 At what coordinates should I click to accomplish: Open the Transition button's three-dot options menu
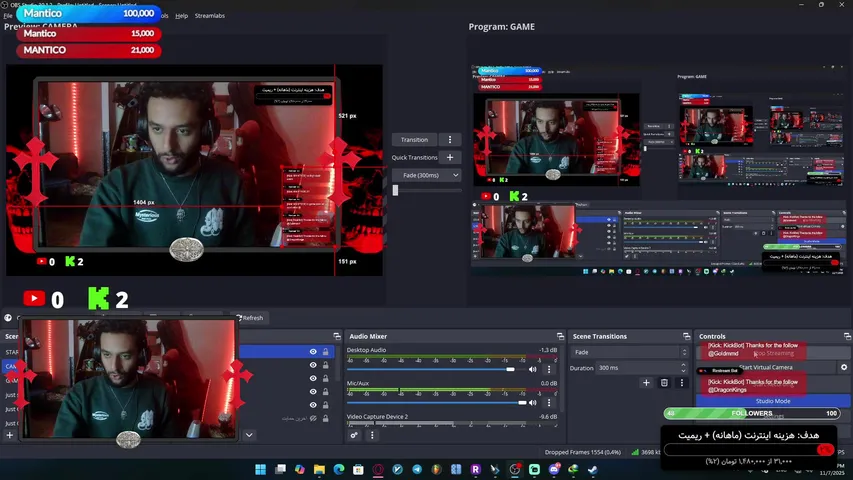coord(450,140)
